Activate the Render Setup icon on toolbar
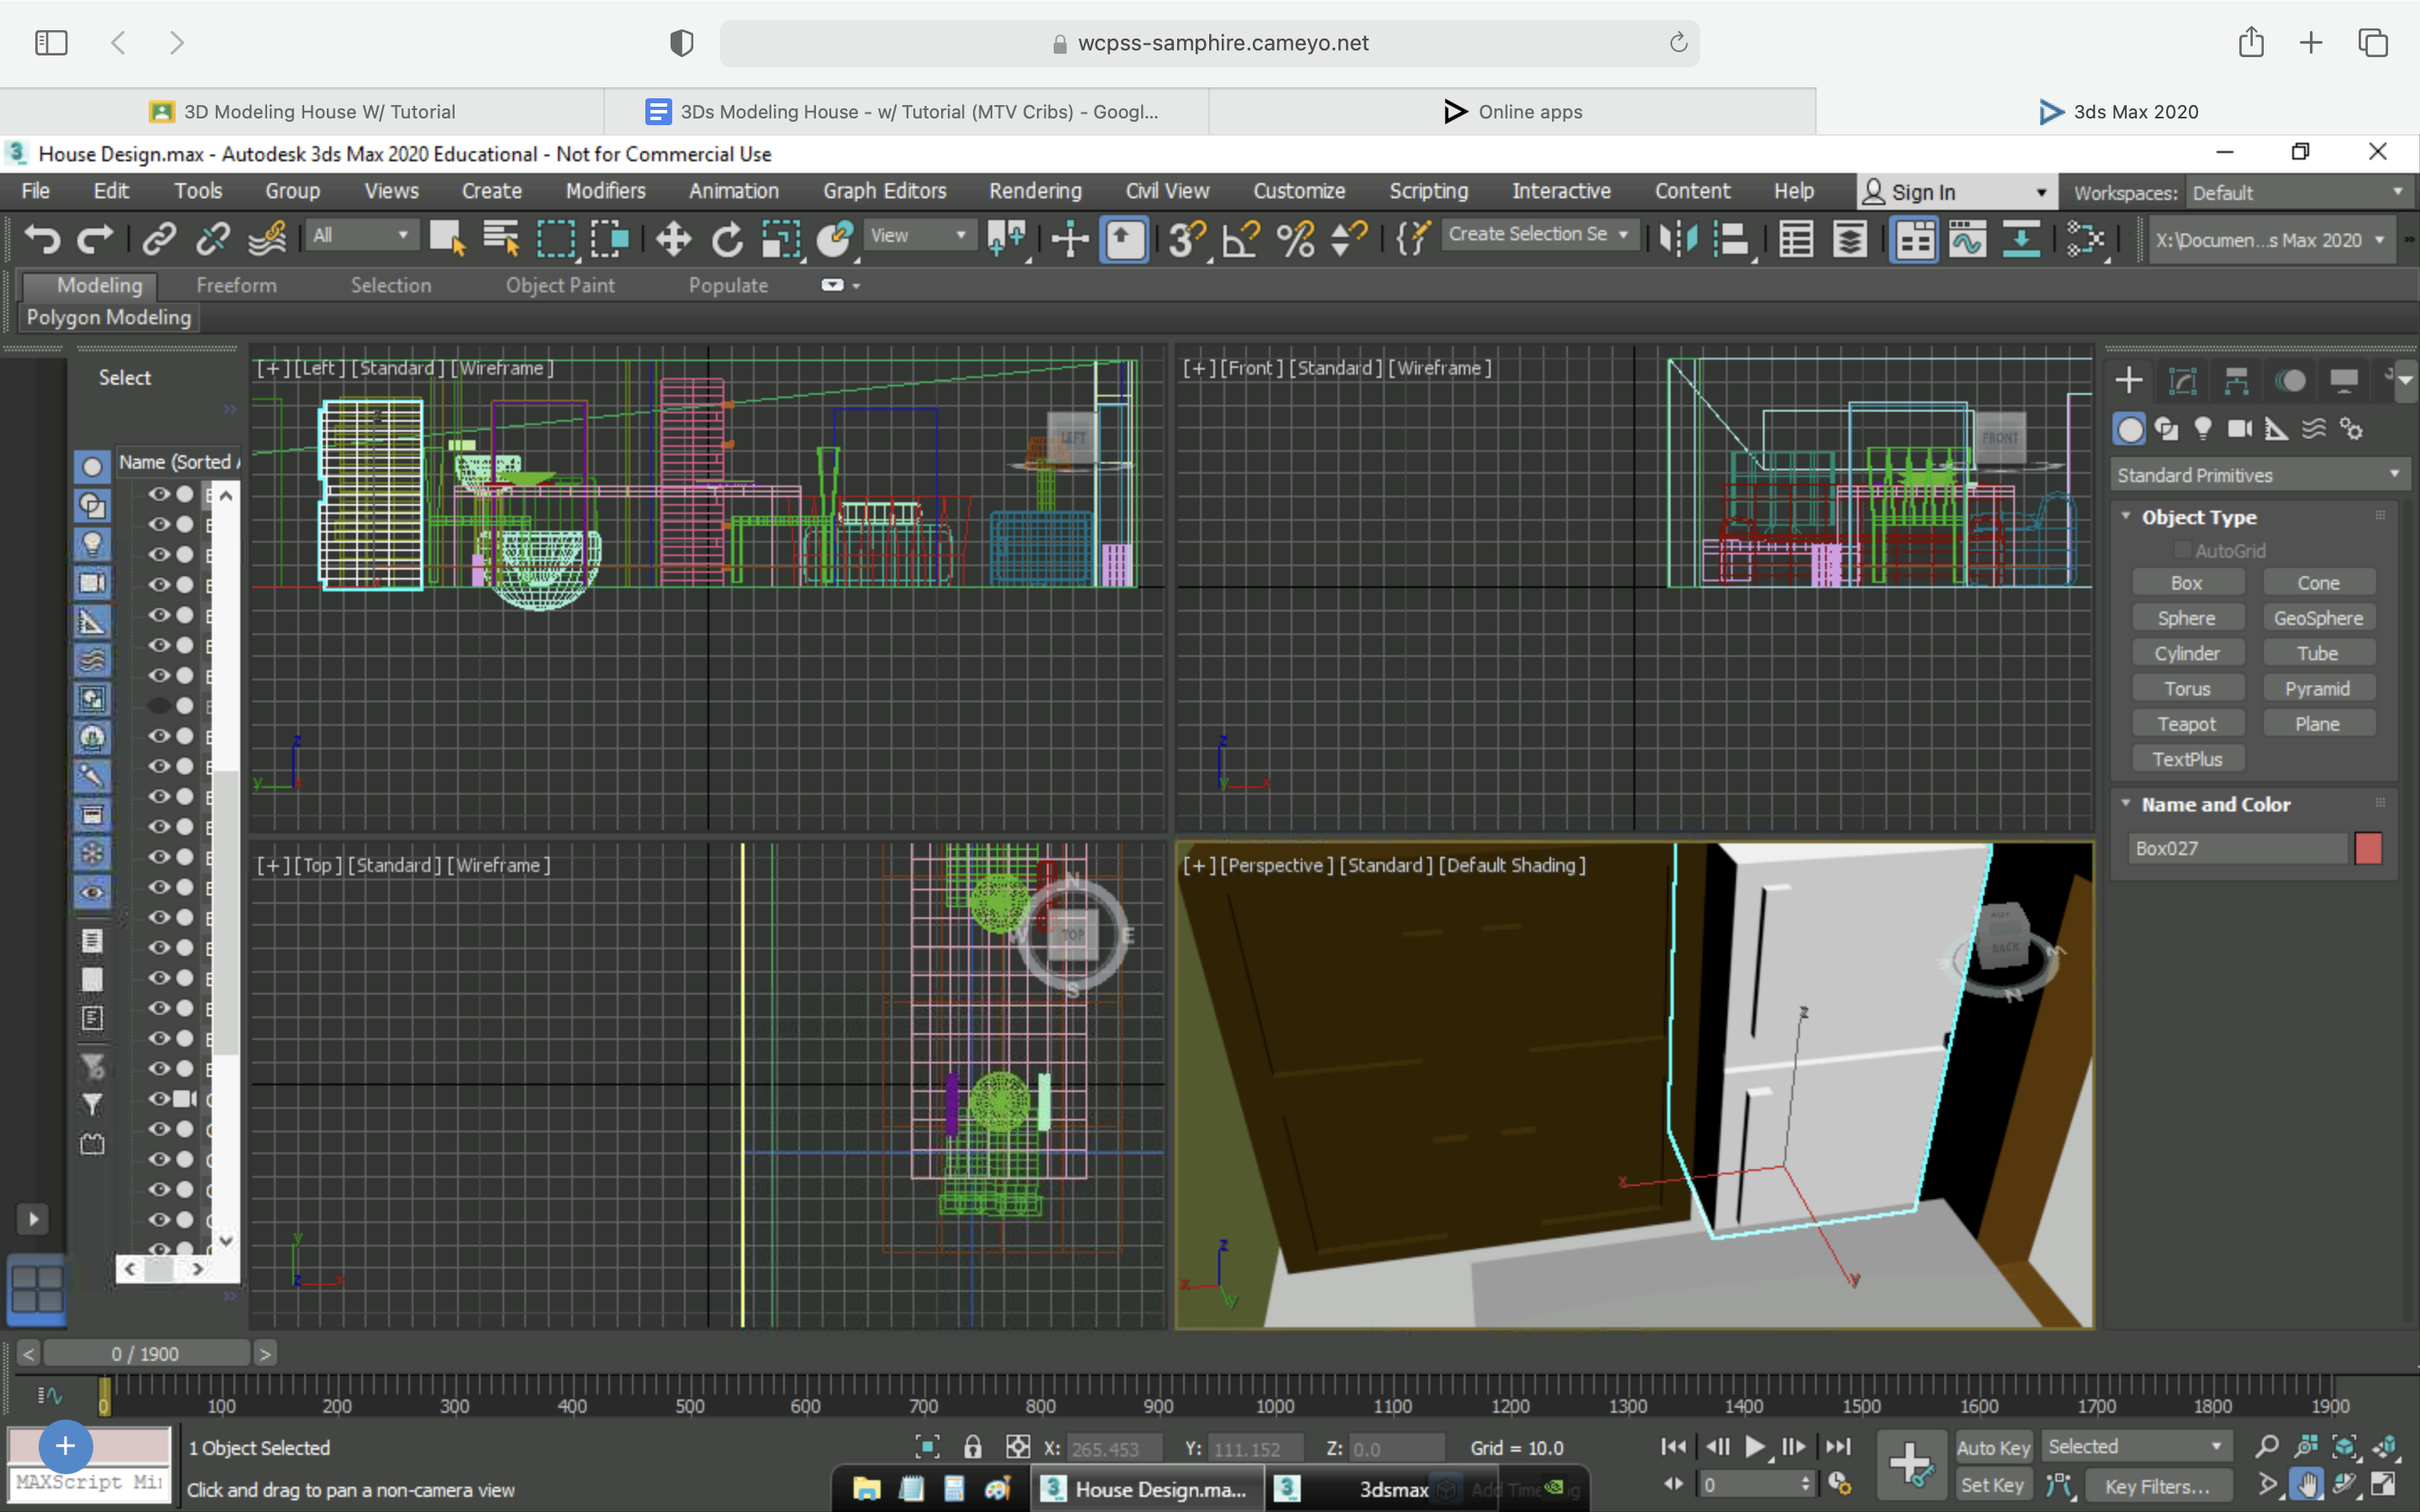 (1915, 239)
